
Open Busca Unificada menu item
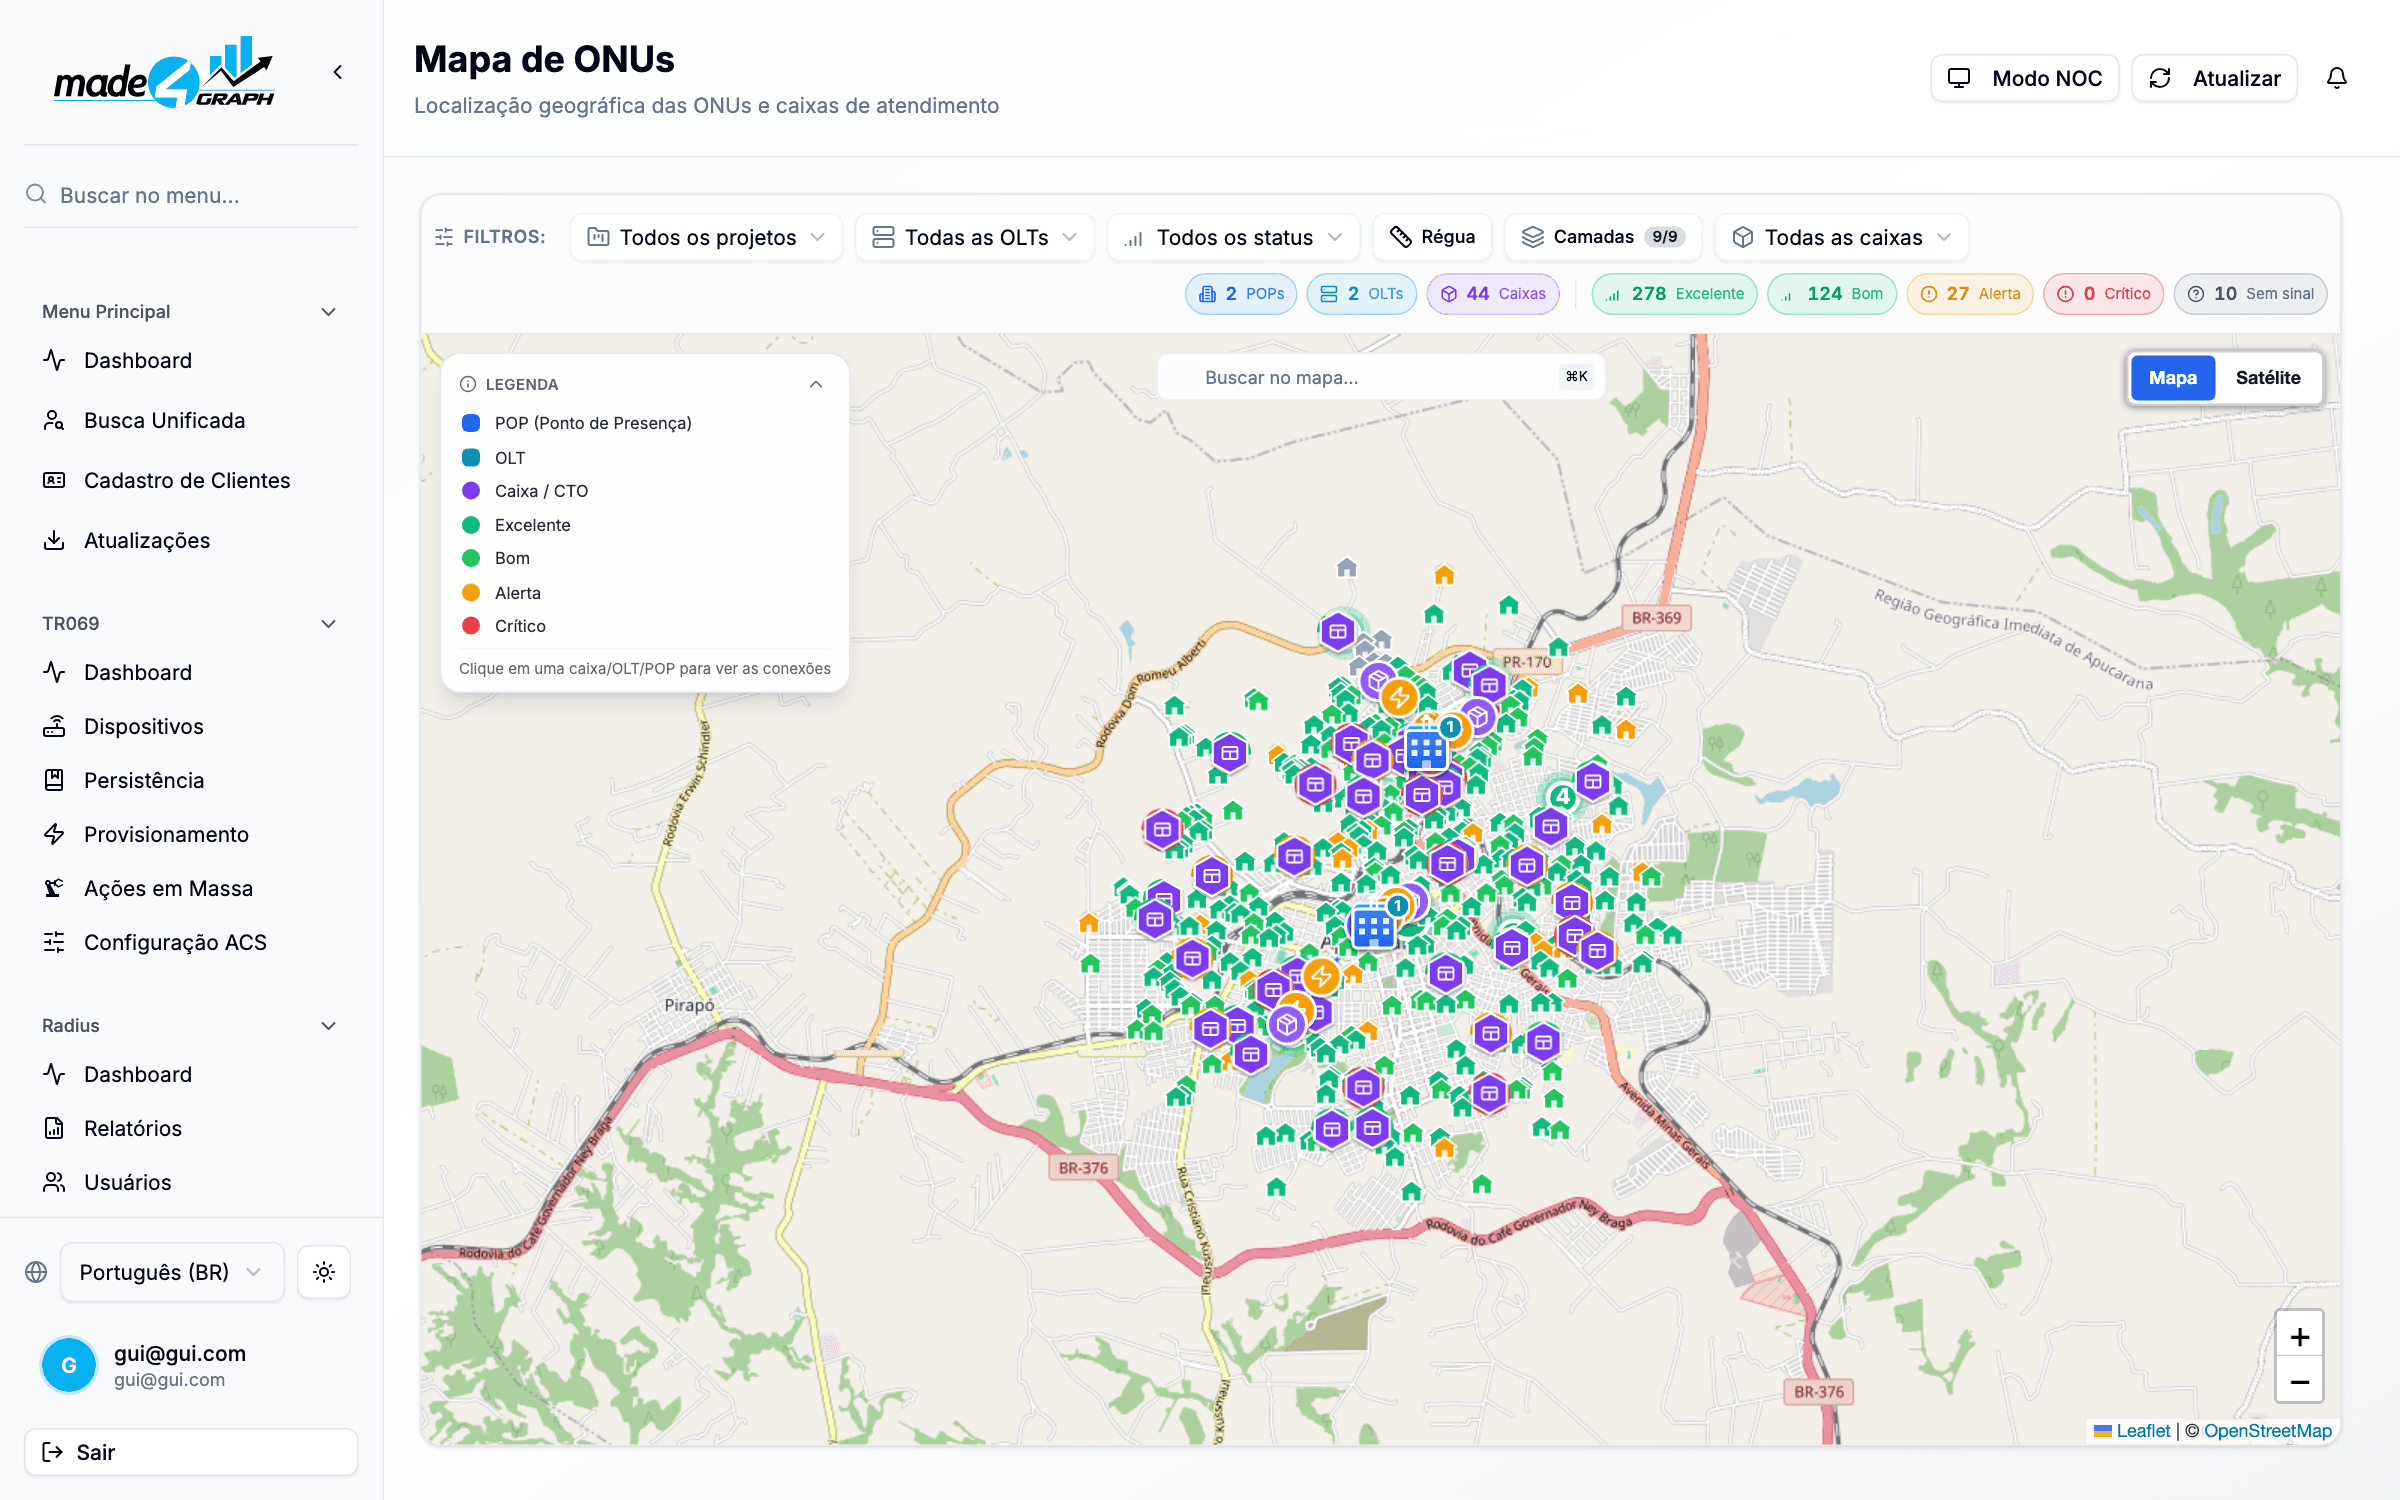click(164, 420)
